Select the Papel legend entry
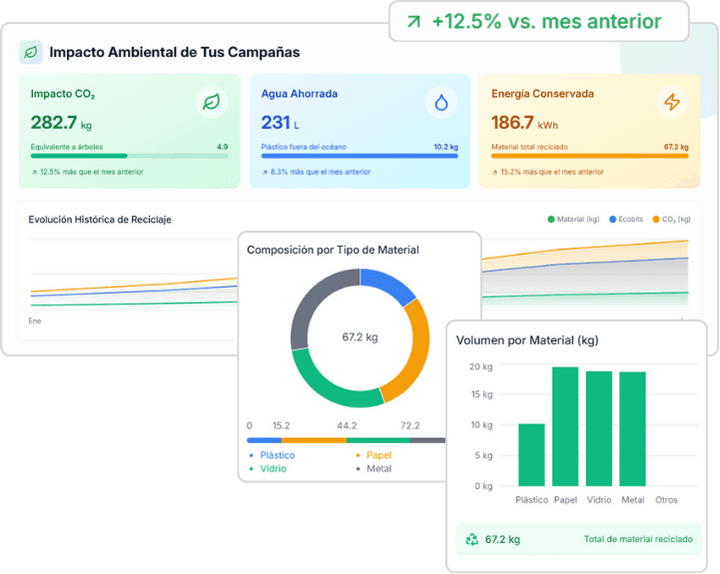The image size is (720, 574). (x=374, y=455)
